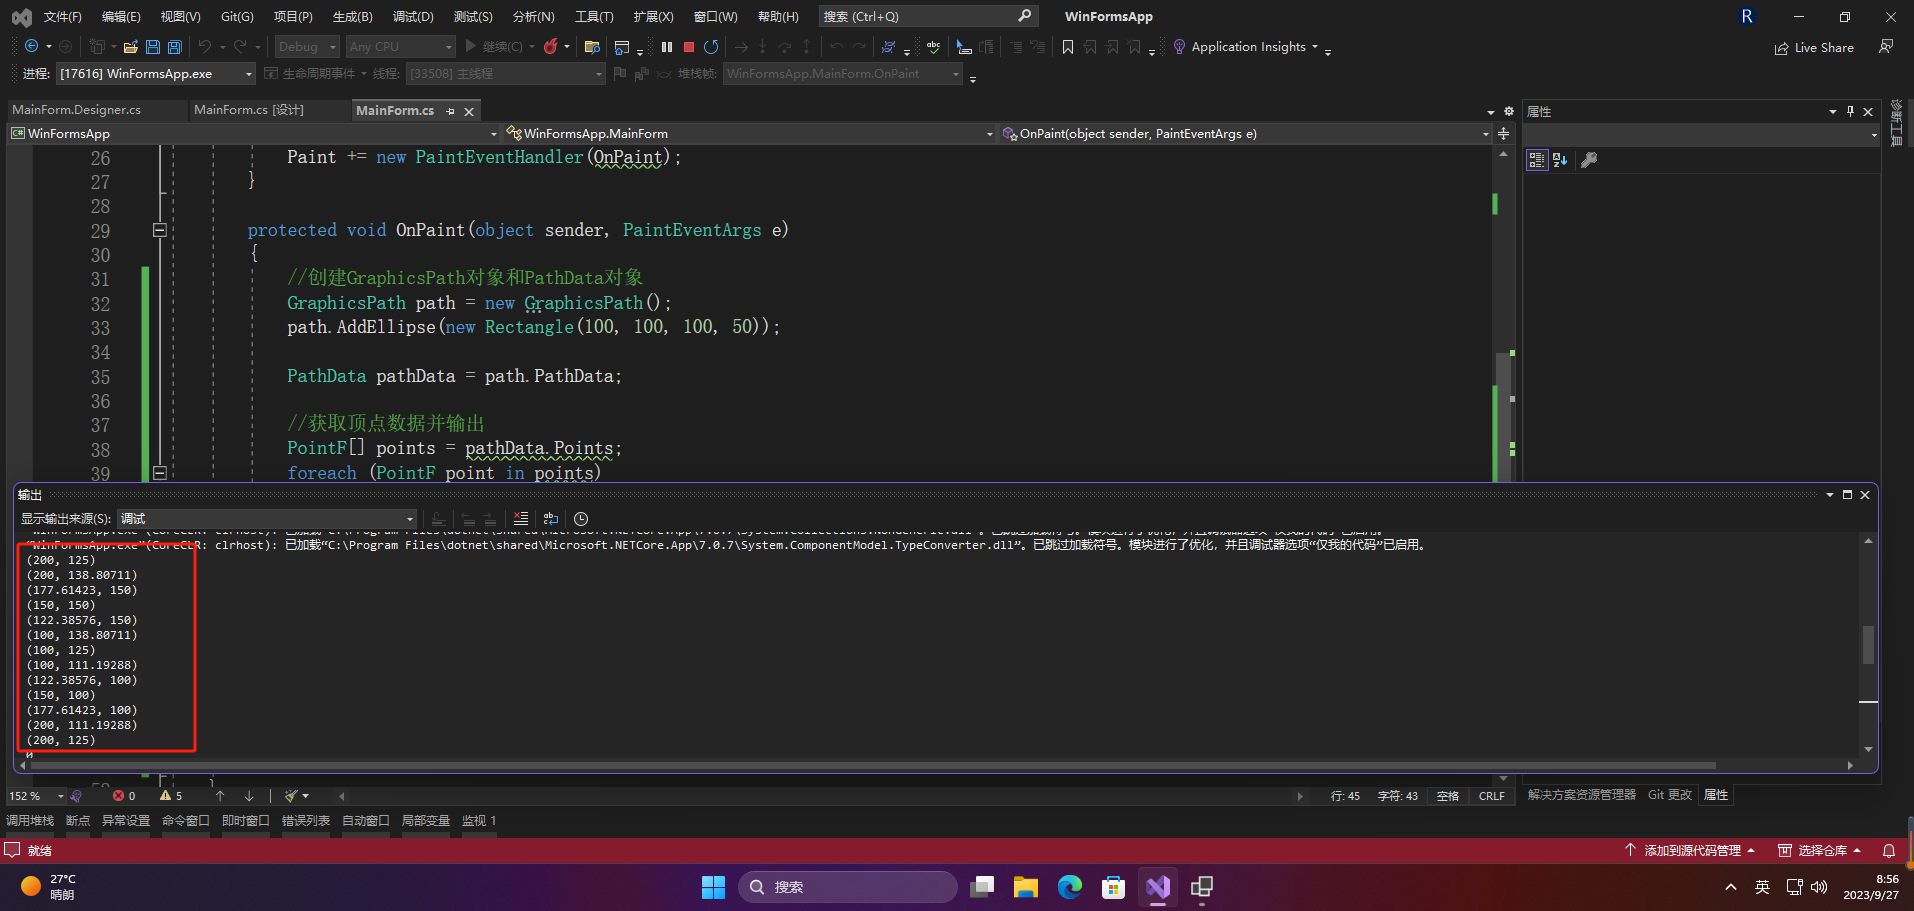1914x911 pixels.
Task: Click the Save All icon
Action: pos(175,46)
